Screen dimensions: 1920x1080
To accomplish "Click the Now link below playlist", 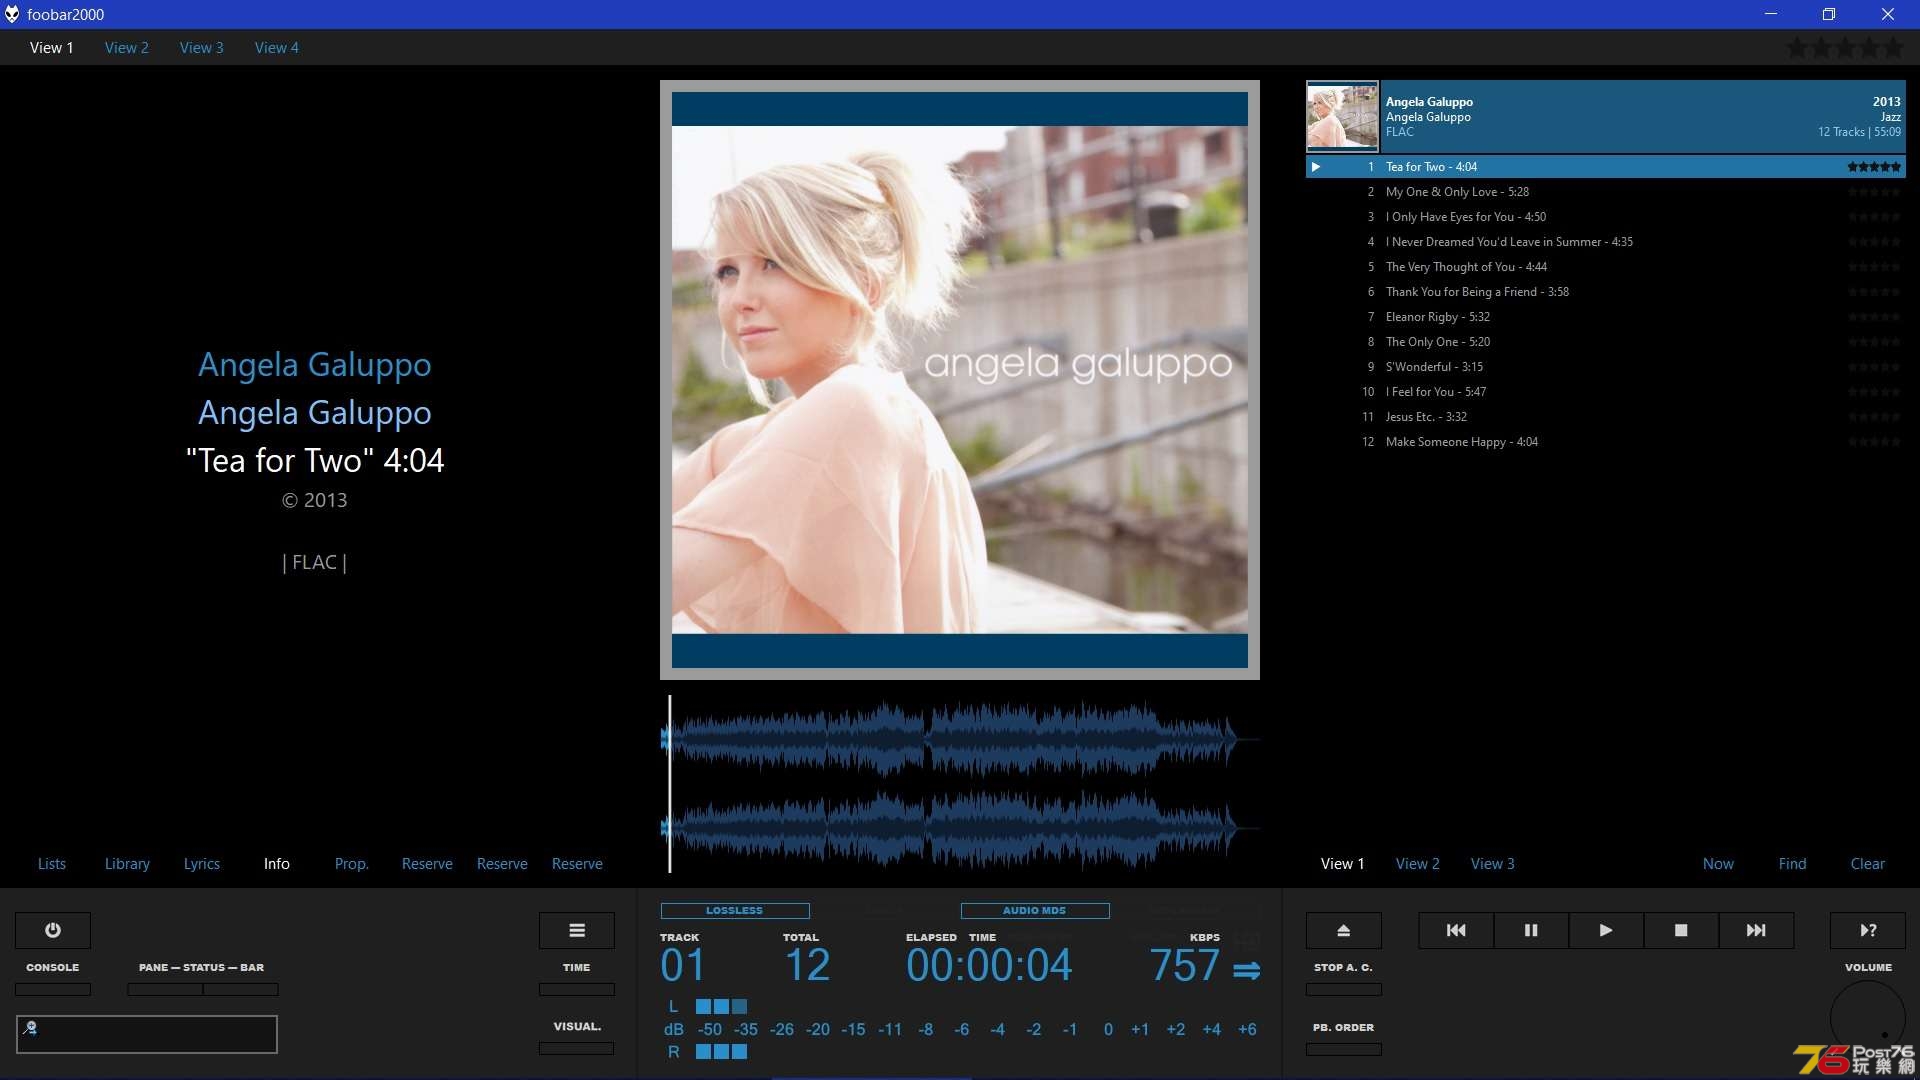I will click(1719, 864).
